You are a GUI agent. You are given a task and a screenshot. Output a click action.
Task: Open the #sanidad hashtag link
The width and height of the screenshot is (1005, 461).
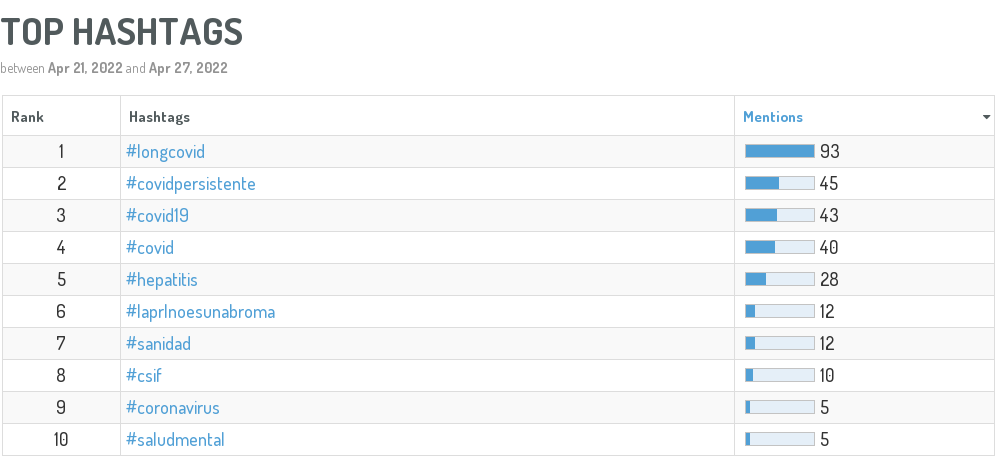coord(158,344)
